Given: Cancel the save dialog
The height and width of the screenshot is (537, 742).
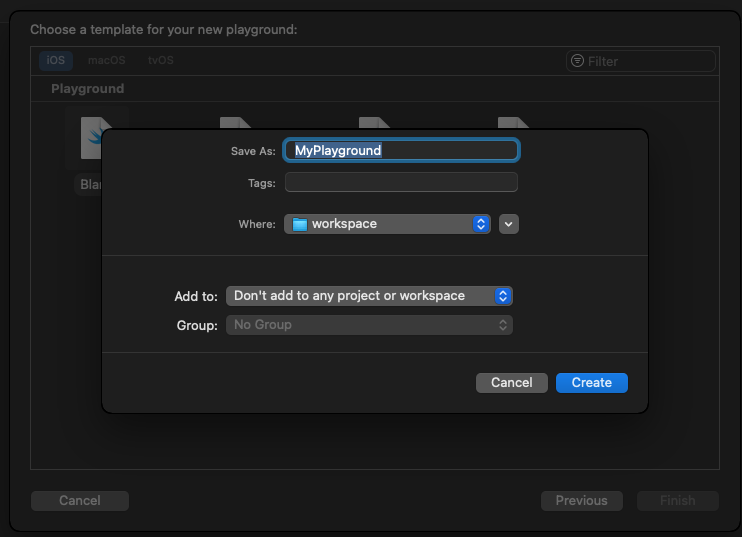Looking at the screenshot, I should 511,383.
